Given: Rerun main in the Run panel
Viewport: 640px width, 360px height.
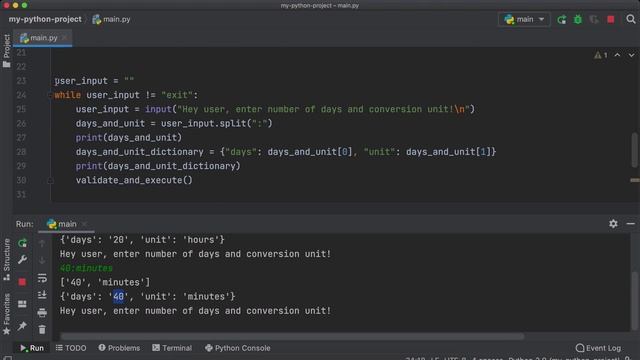Looking at the screenshot, I should tap(22, 243).
